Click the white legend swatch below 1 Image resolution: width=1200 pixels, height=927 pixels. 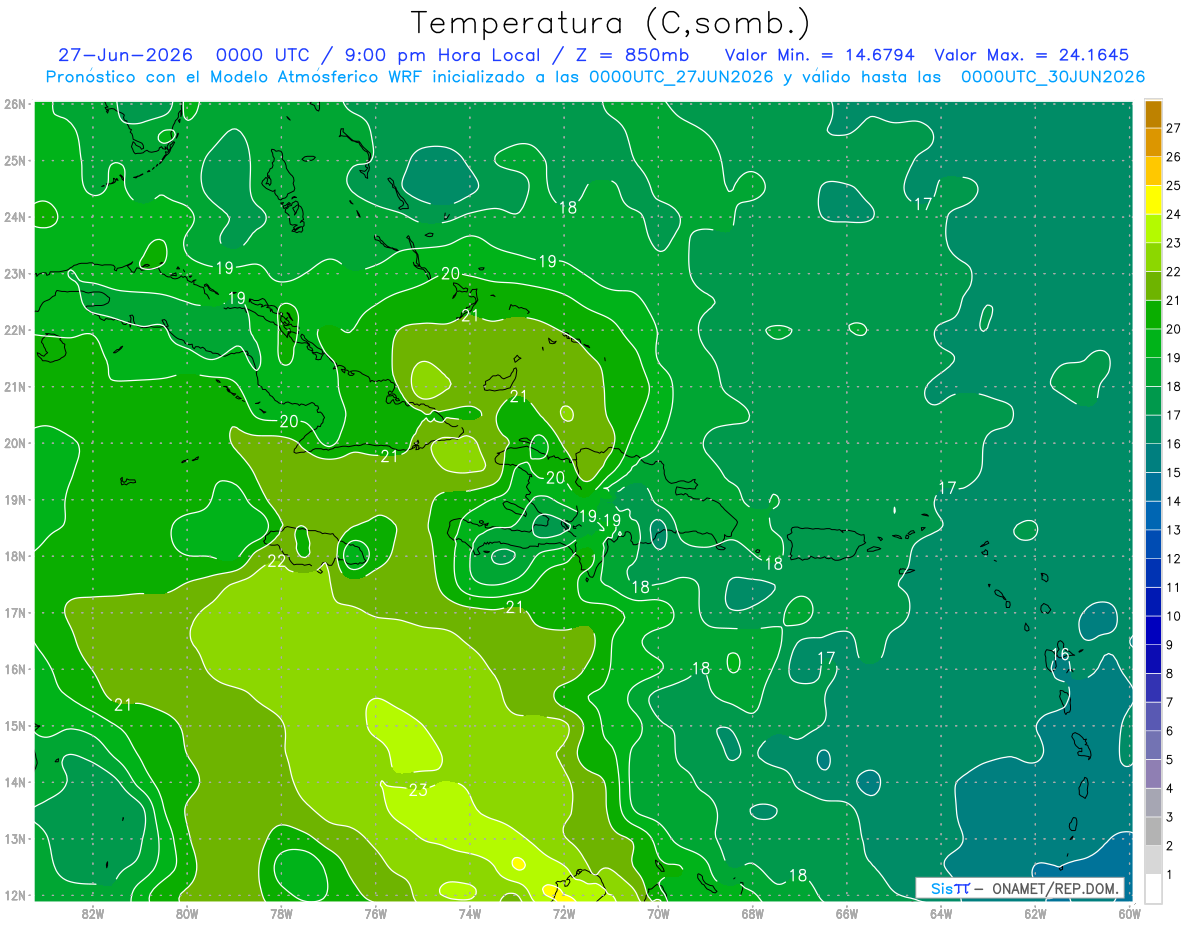coord(1154,888)
